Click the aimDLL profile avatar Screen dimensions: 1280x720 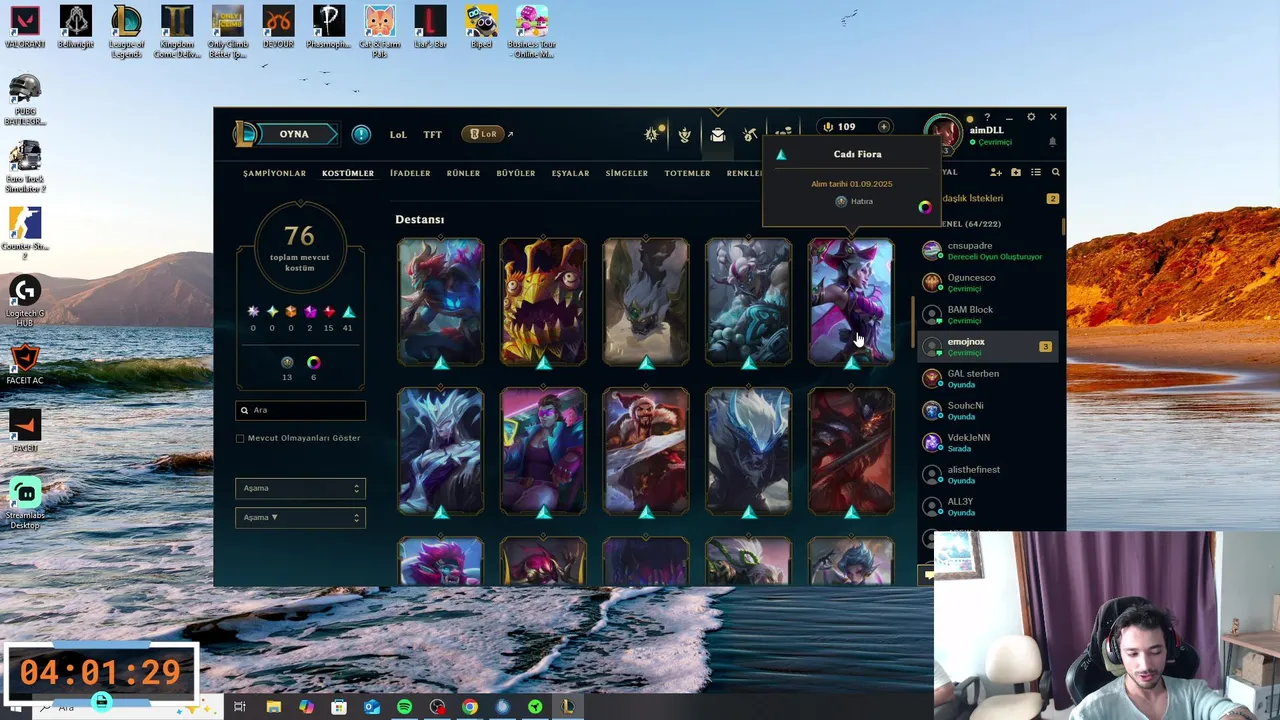[942, 134]
